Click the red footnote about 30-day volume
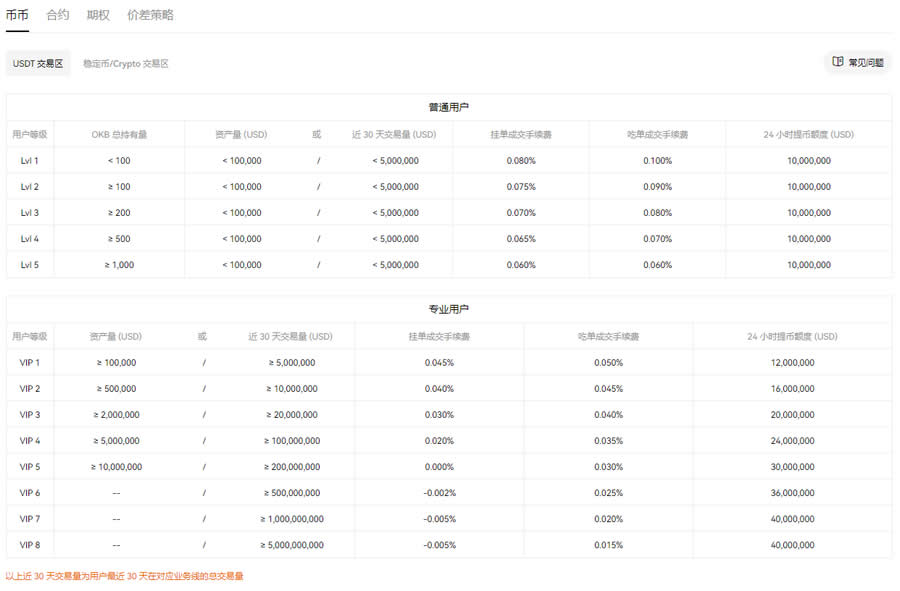900x591 pixels. point(128,577)
